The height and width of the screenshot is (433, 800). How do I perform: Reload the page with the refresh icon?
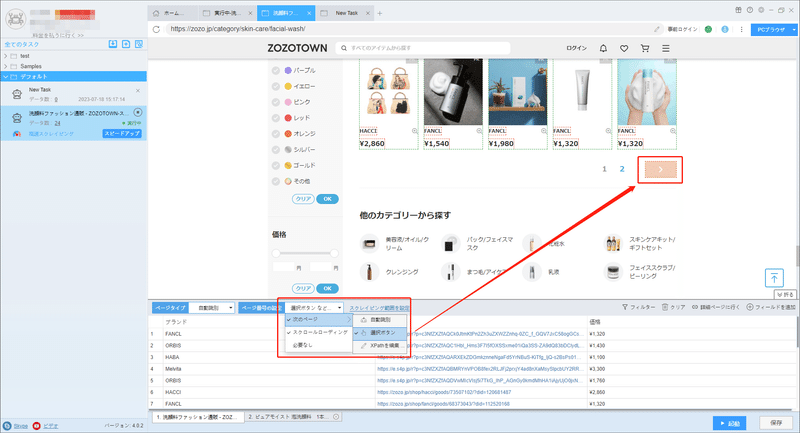click(x=157, y=29)
